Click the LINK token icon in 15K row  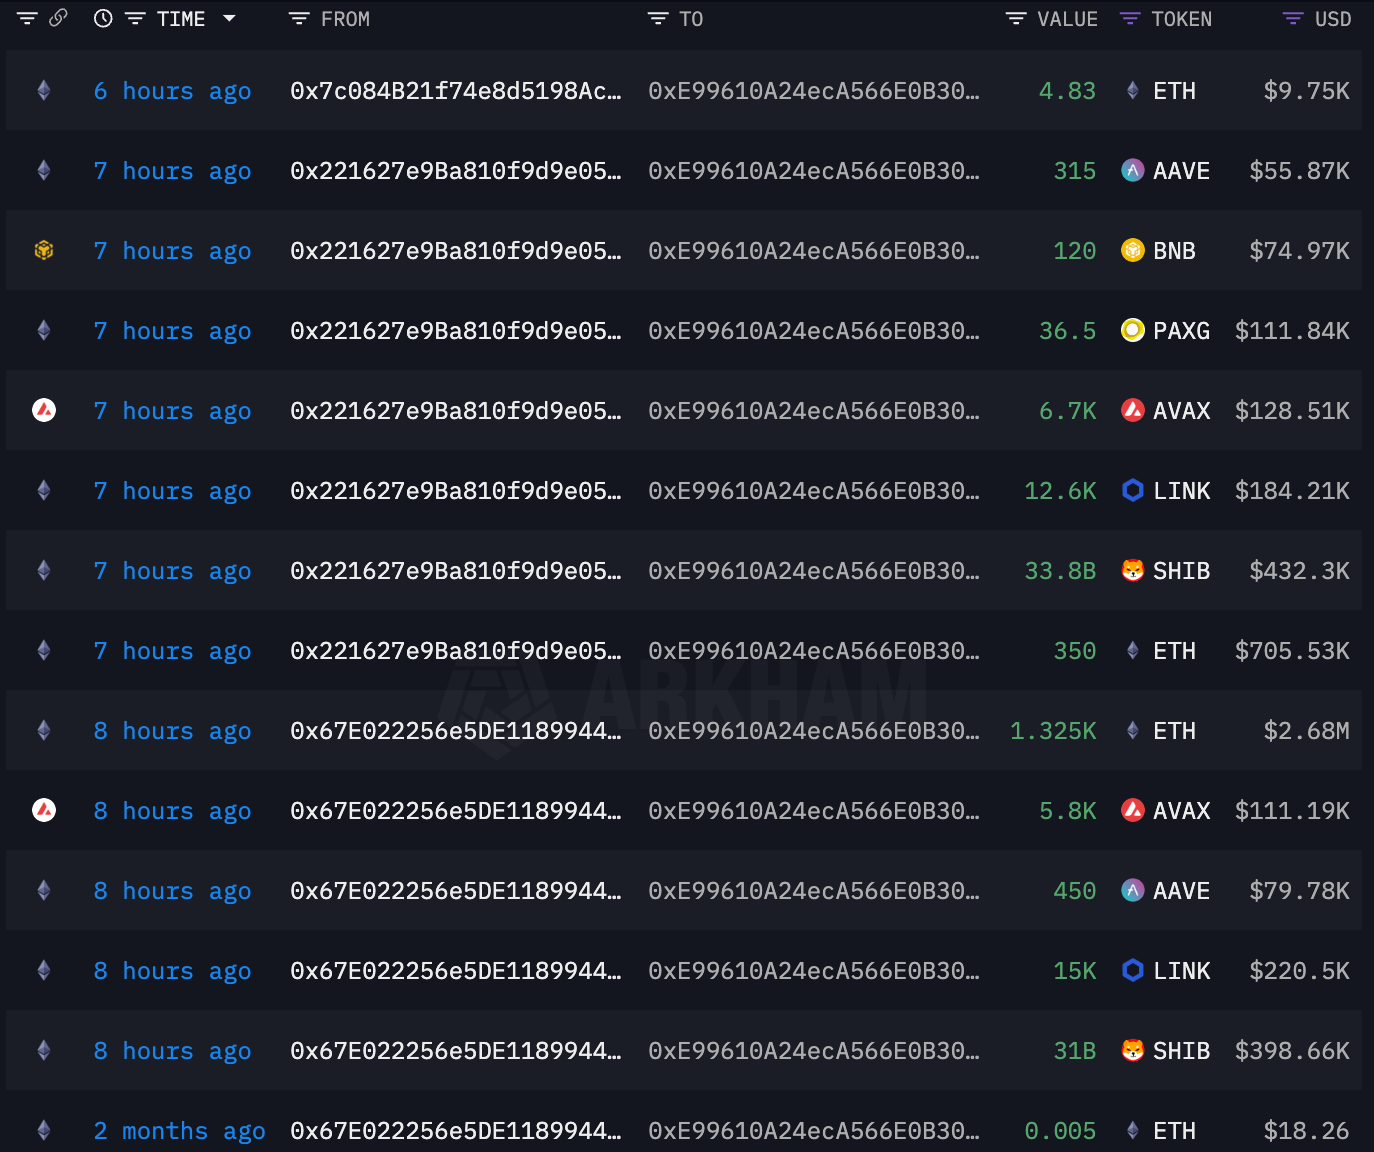click(x=1133, y=970)
